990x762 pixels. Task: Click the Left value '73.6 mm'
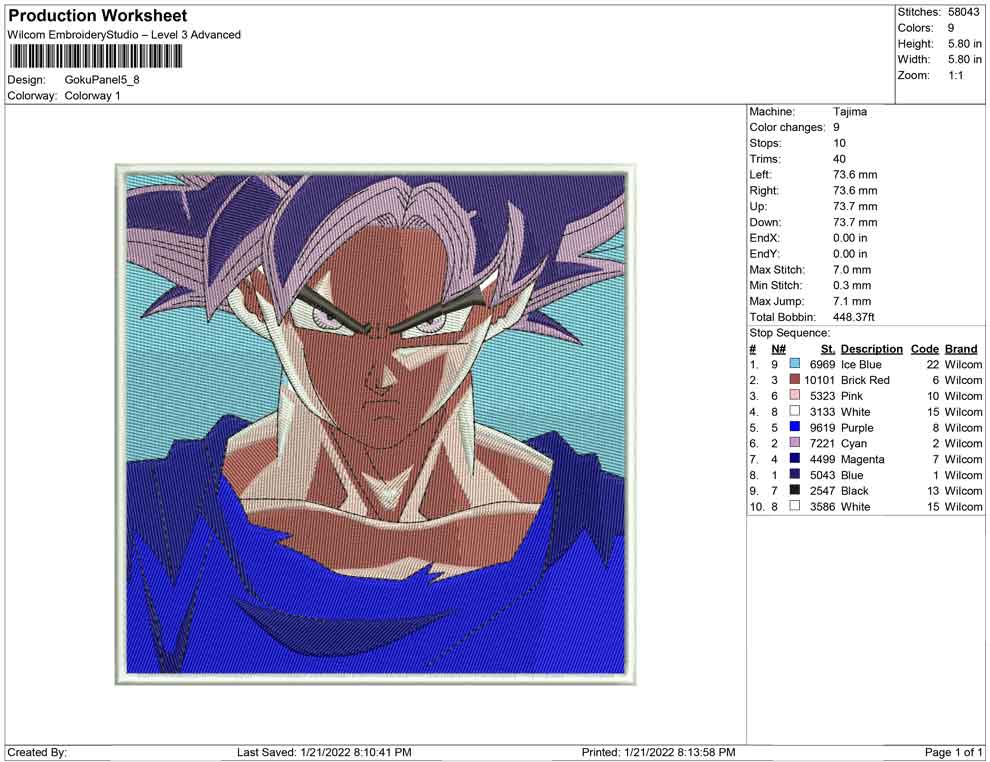tap(855, 175)
